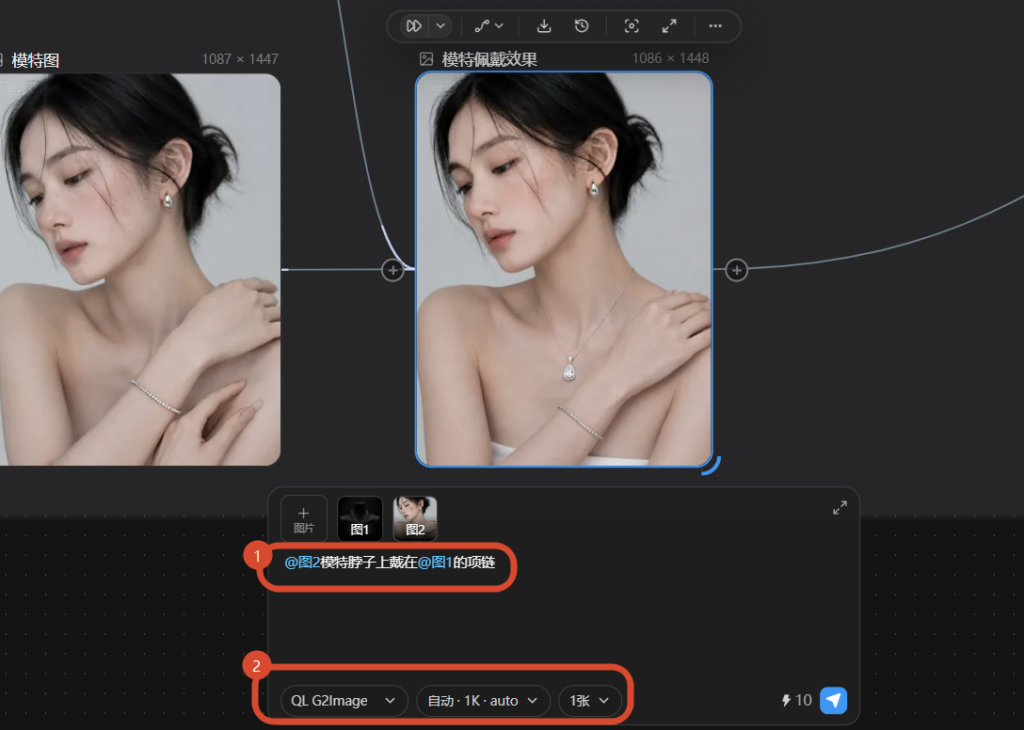Click the download icon in the toolbar
1024x730 pixels.
point(543,26)
